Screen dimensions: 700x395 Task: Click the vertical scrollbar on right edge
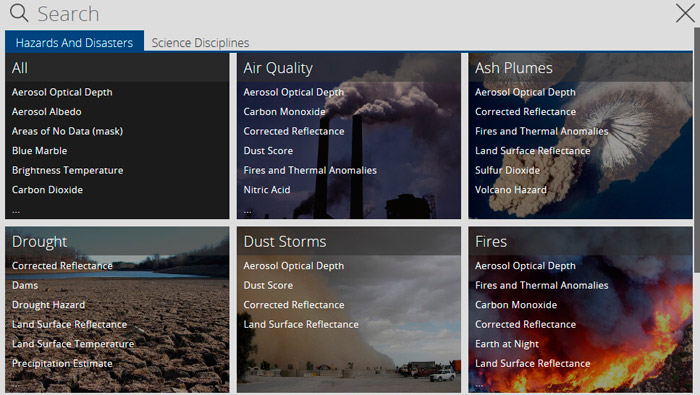point(697,150)
